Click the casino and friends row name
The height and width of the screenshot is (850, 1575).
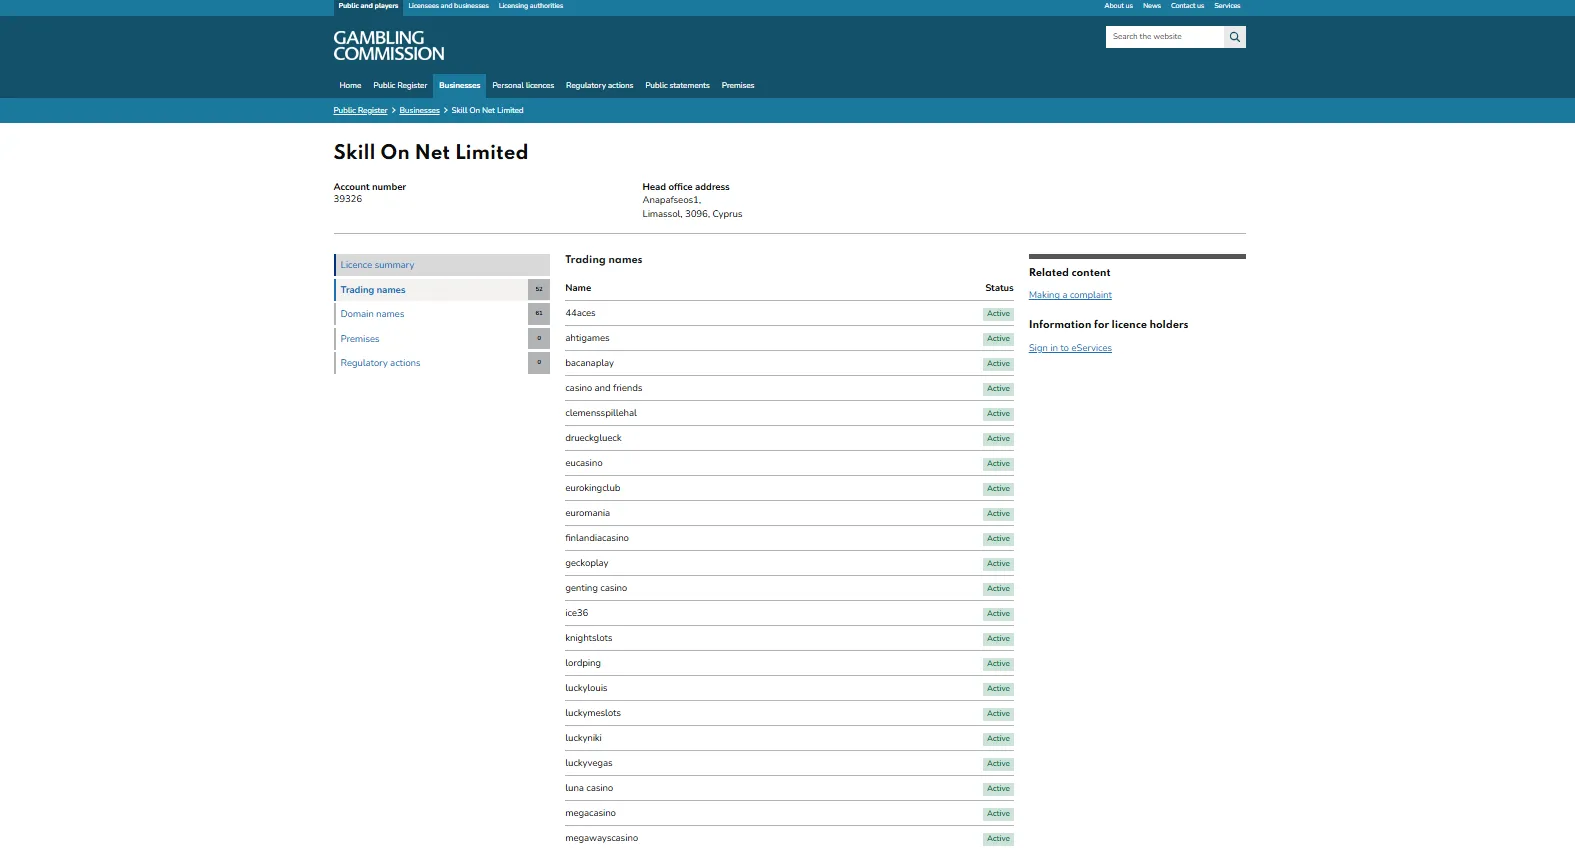point(603,388)
